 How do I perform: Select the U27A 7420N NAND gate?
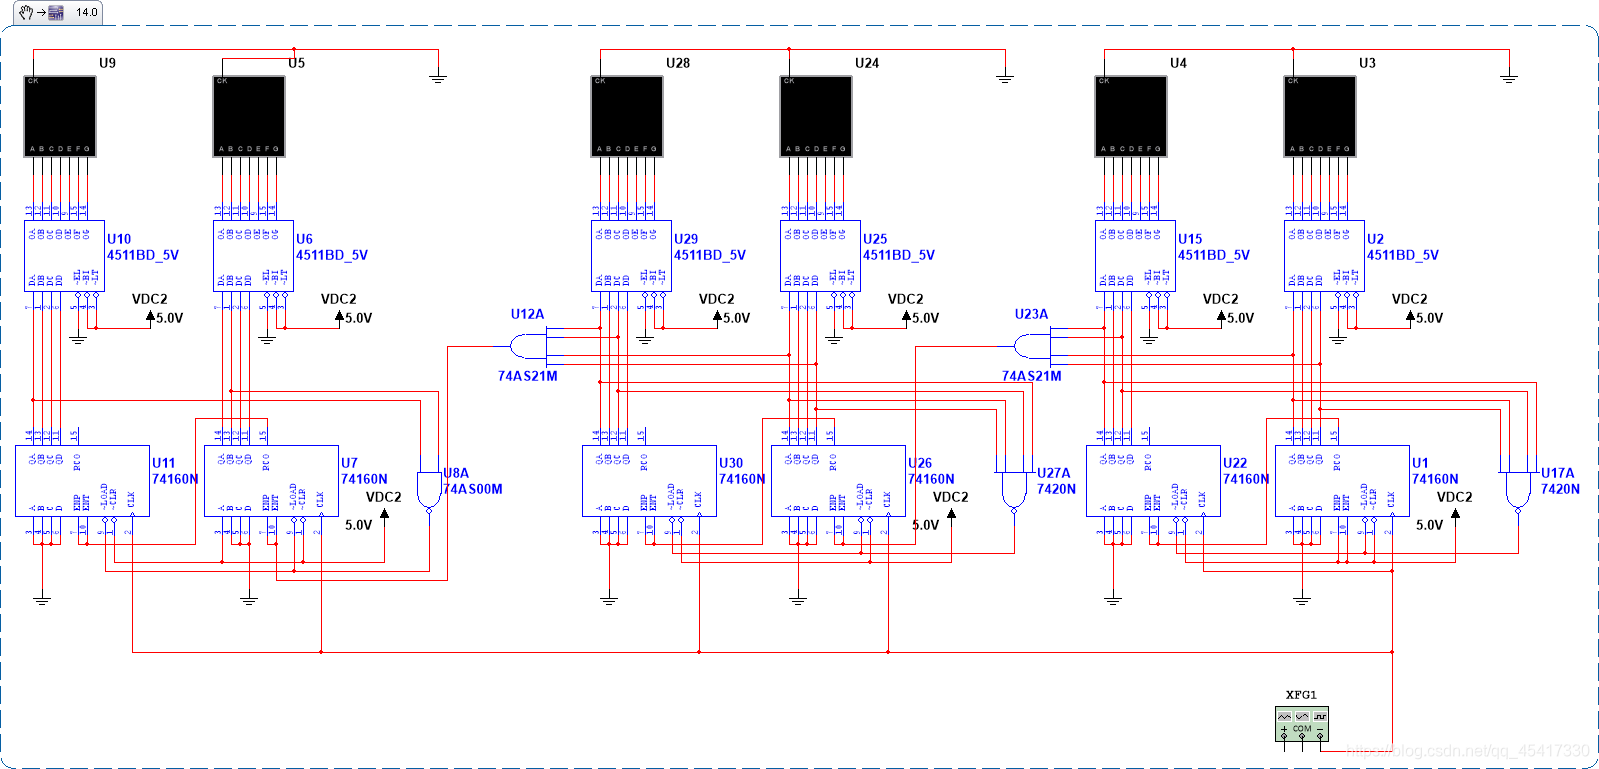[1014, 490]
